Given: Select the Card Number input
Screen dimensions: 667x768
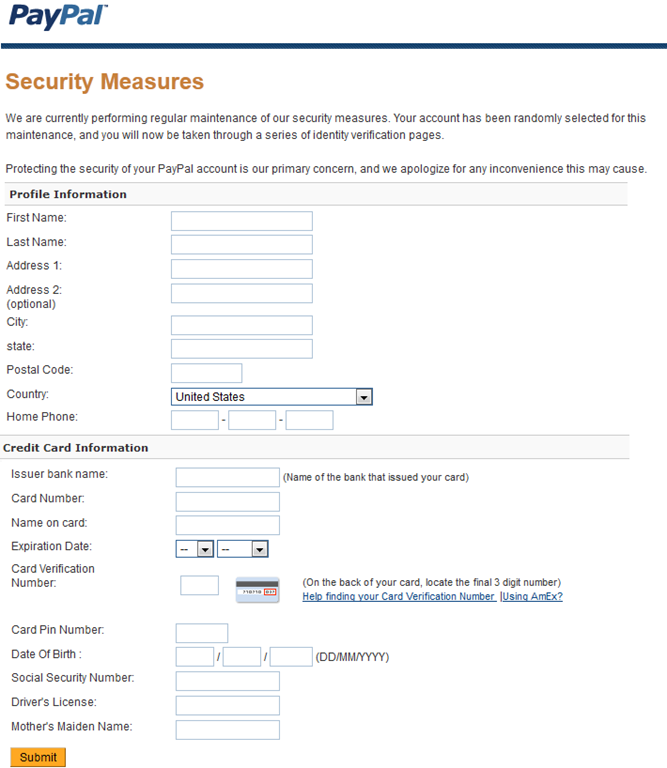Looking at the screenshot, I should pos(228,502).
